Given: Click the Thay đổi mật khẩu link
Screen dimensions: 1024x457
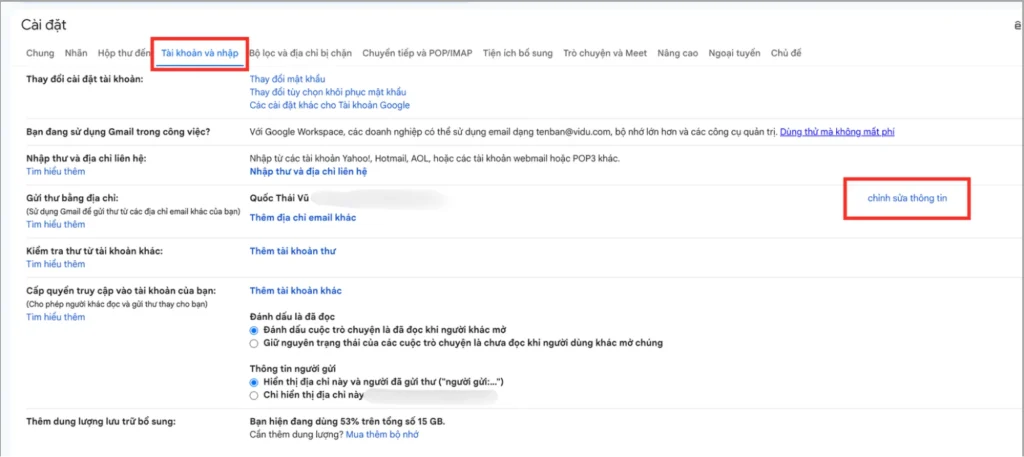Looking at the screenshot, I should click(x=287, y=79).
